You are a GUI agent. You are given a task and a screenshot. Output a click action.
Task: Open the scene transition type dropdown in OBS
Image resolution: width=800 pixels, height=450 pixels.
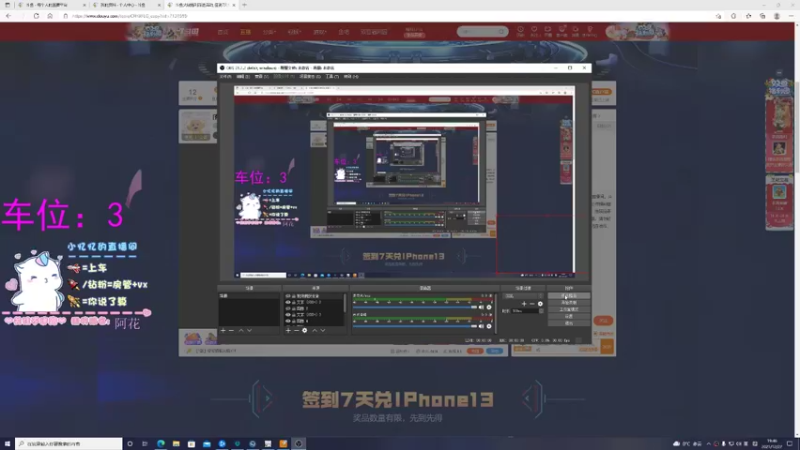pyautogui.click(x=523, y=296)
